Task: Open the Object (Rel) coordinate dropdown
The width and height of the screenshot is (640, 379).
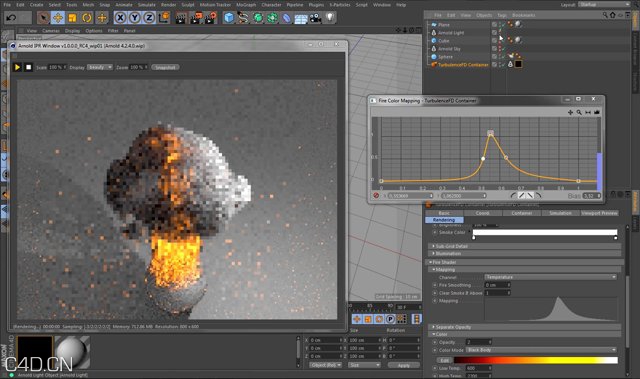Action: [x=325, y=365]
